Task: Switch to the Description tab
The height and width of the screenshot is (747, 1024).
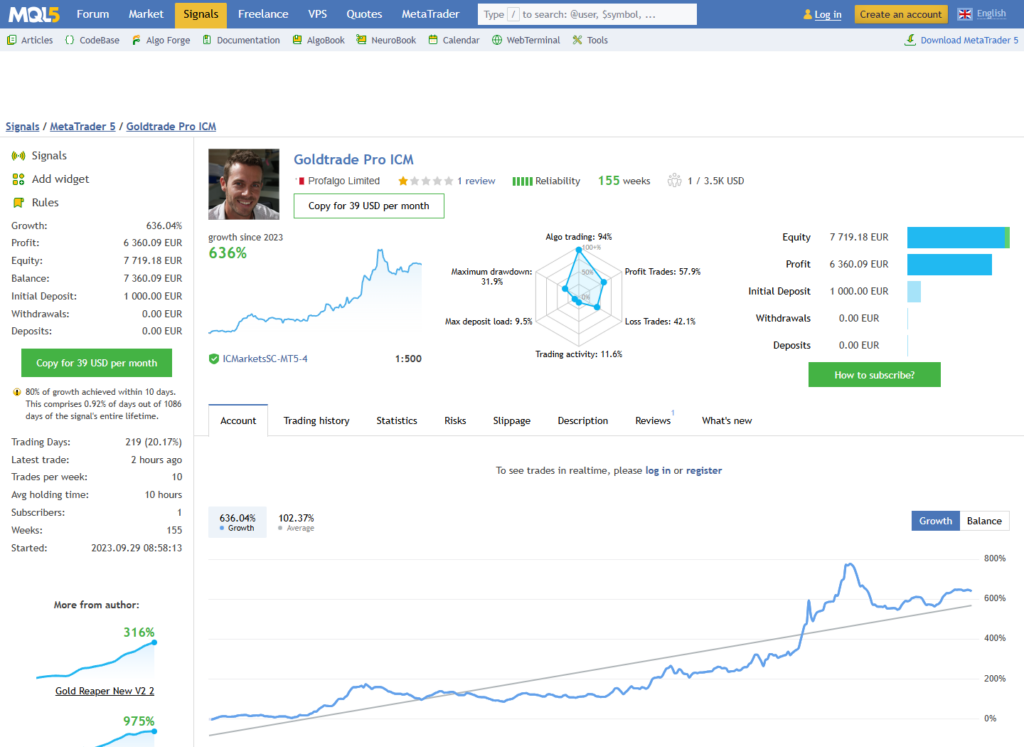Action: point(583,421)
